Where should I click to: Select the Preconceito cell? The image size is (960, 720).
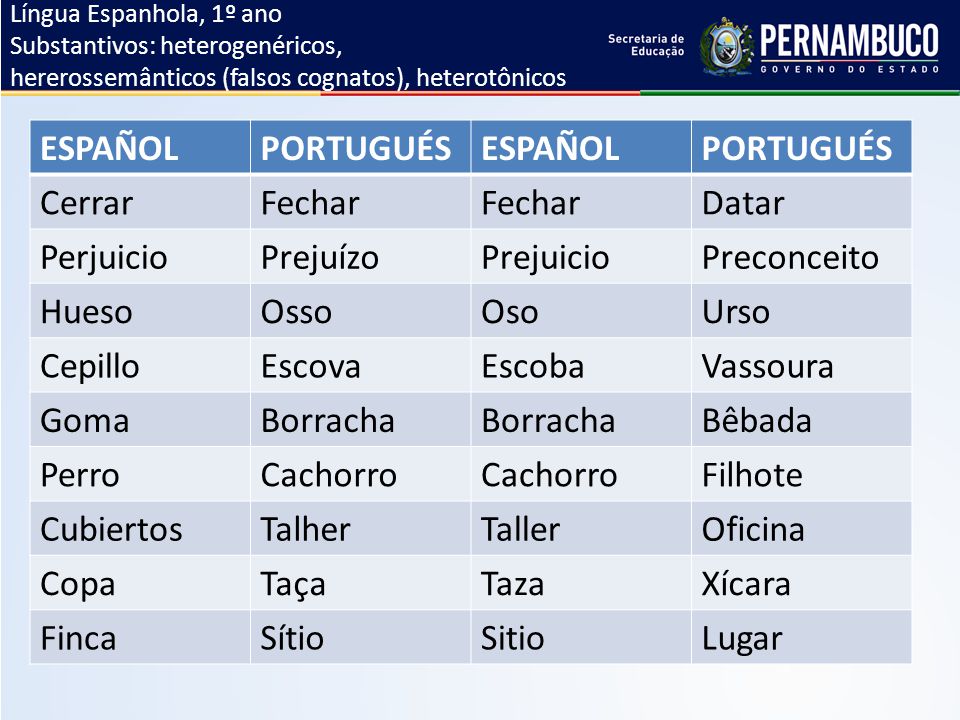pos(801,257)
